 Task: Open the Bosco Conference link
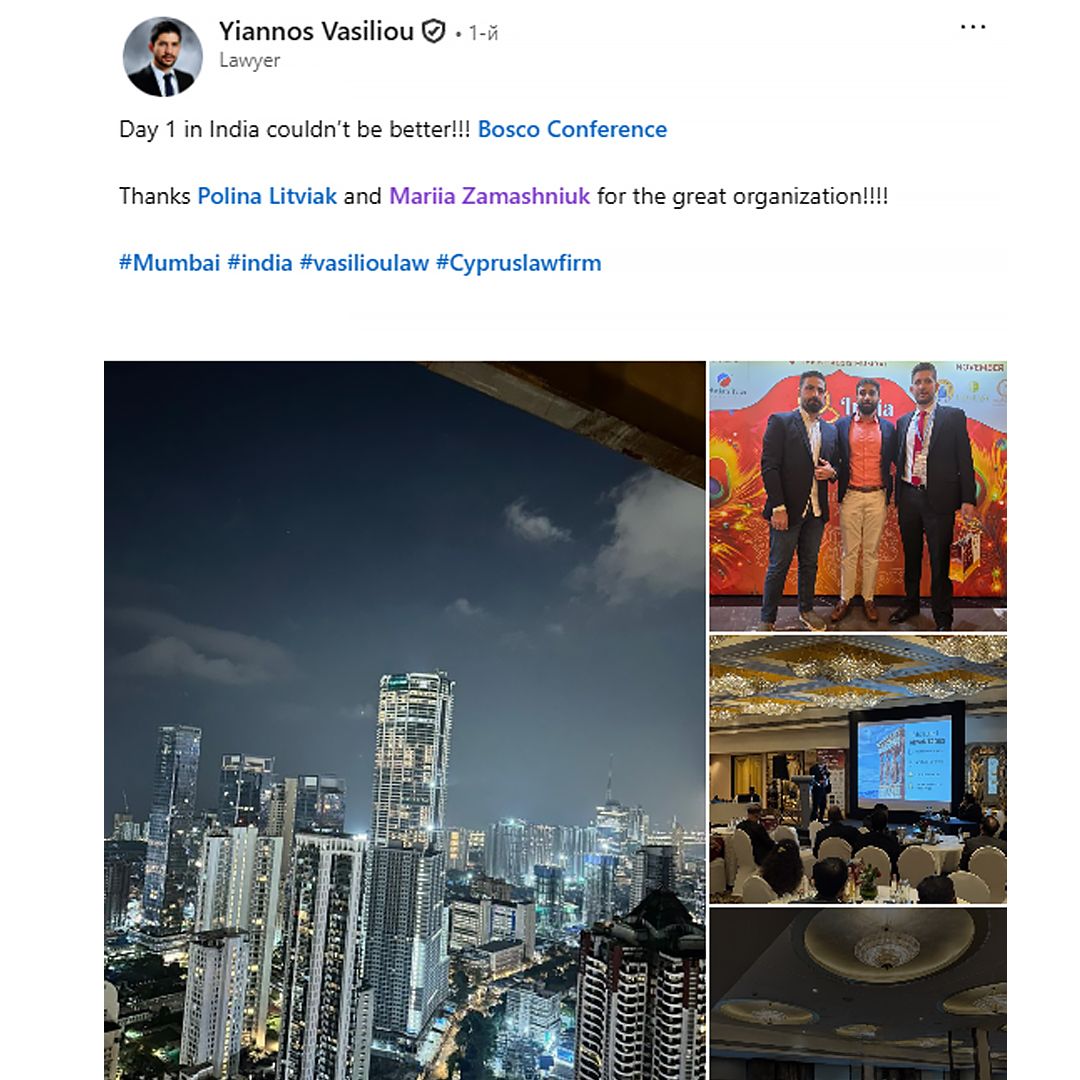[x=572, y=129]
